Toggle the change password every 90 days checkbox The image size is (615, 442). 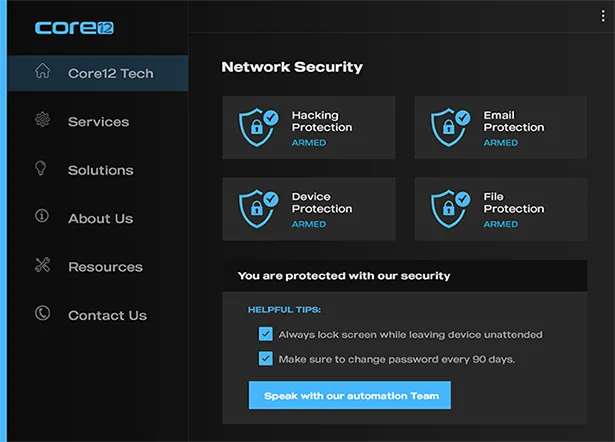[x=266, y=358]
